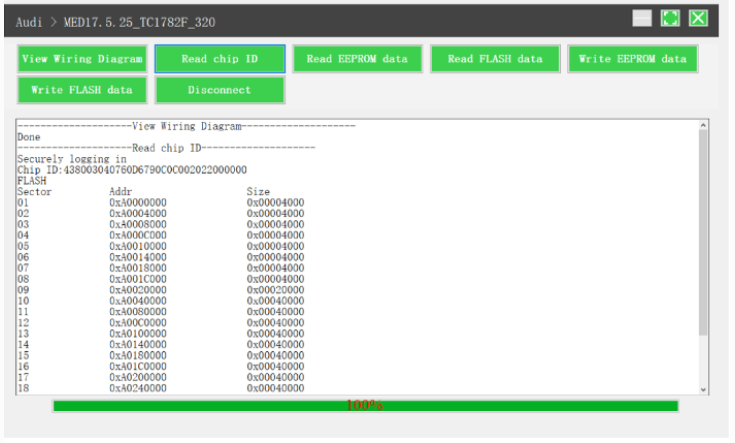This screenshot has width=735, height=443.
Task: Choose Write EEPROM data
Action: (x=632, y=59)
